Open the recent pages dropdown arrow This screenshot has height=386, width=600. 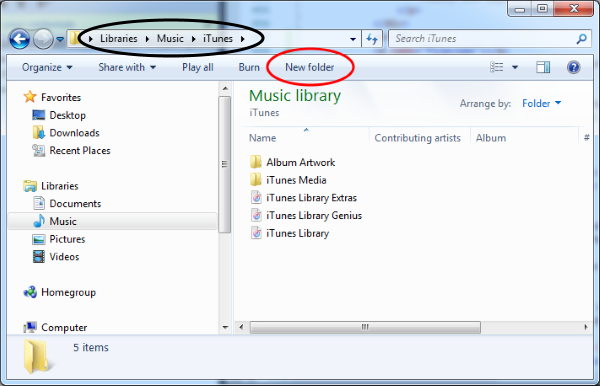point(60,39)
